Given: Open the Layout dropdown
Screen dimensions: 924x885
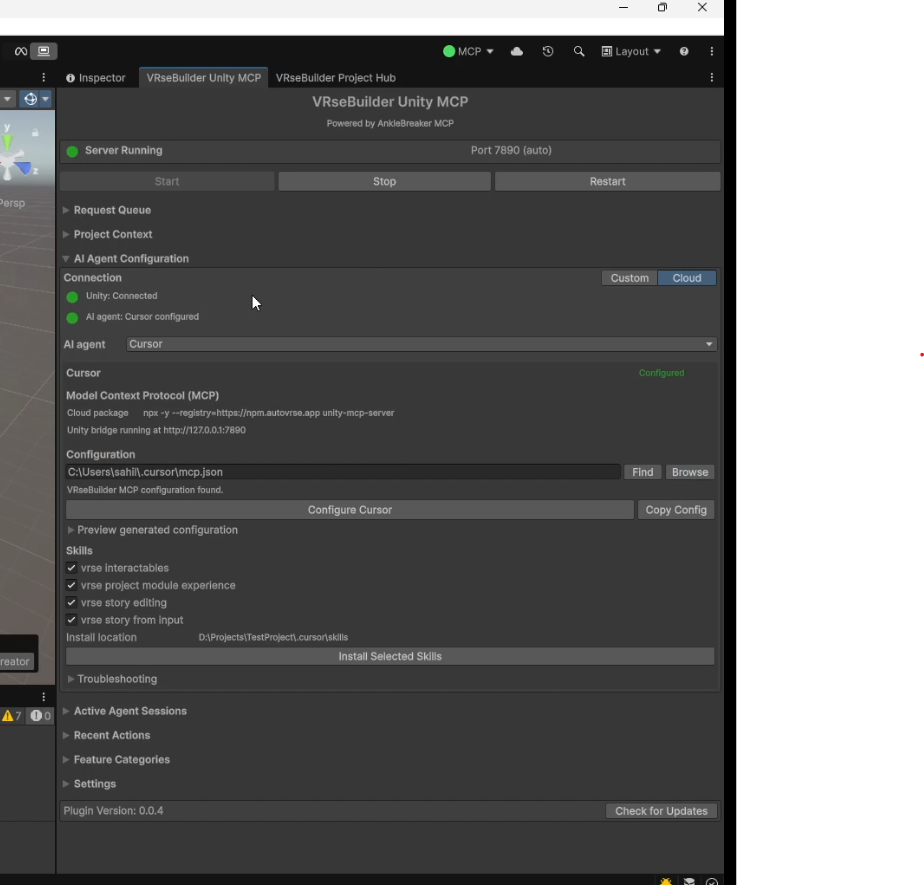Looking at the screenshot, I should click(x=631, y=51).
